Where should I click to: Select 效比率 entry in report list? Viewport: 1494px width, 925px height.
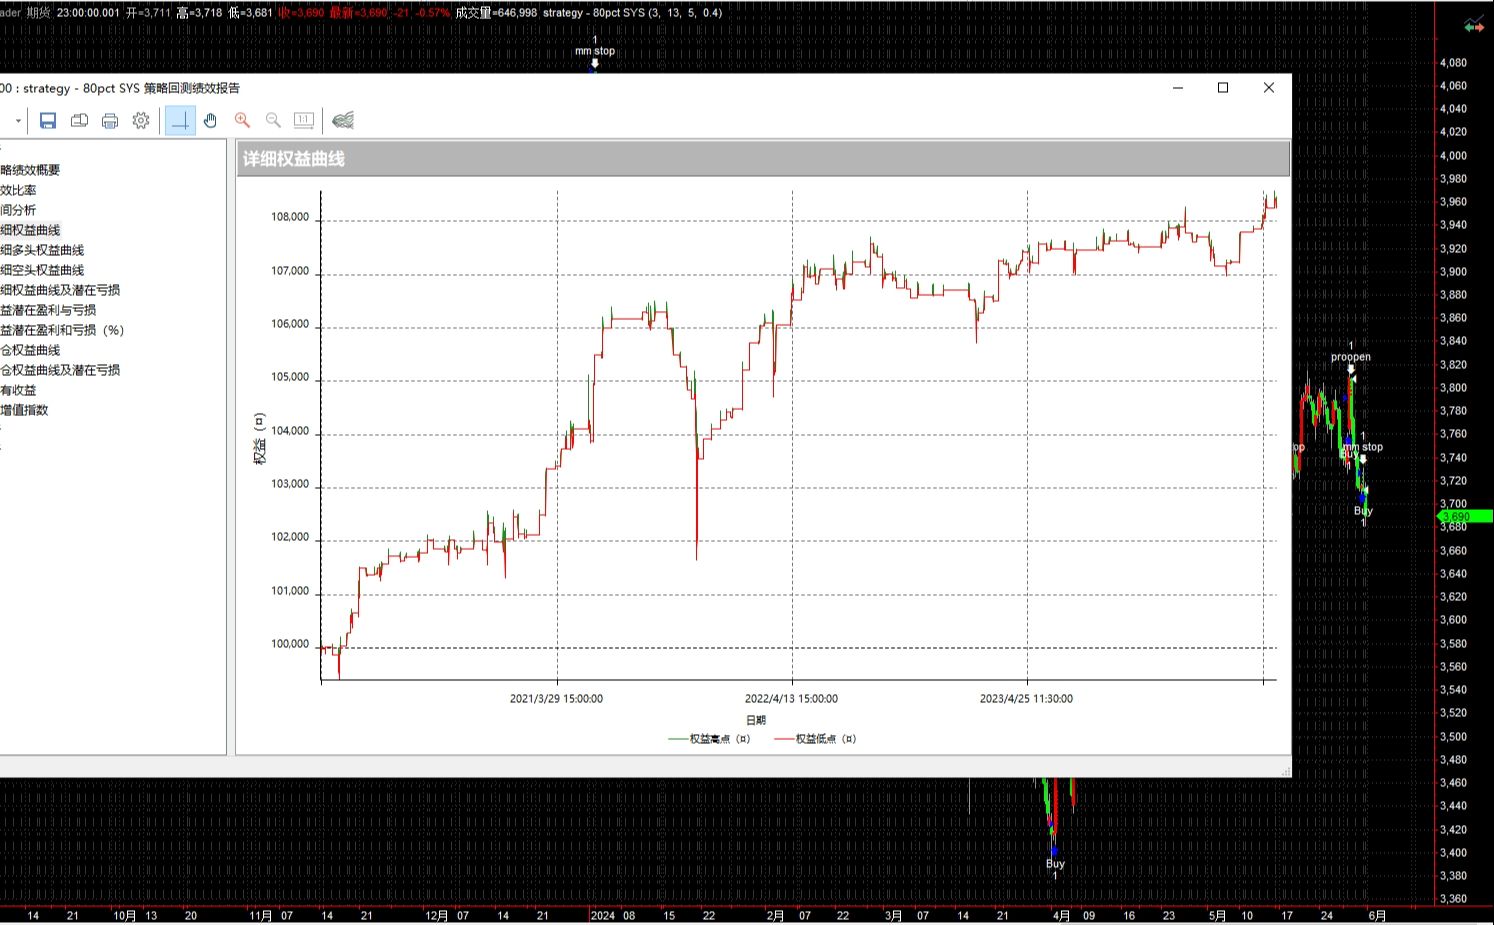18,190
